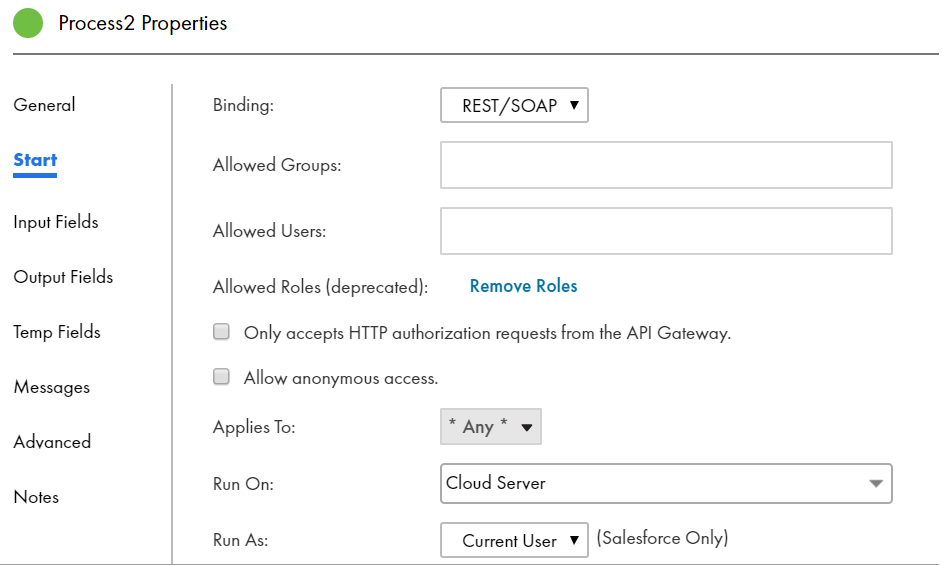This screenshot has height=566, width=942.
Task: Open the Messages tab
Action: (52, 387)
